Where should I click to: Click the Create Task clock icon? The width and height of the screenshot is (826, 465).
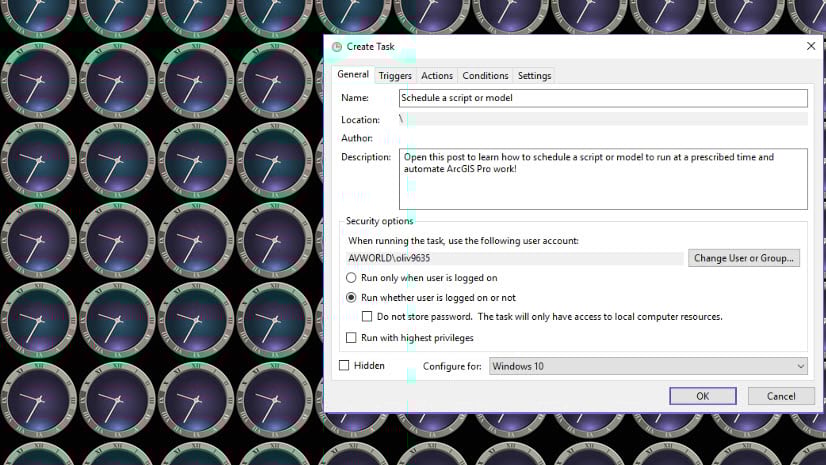(337, 47)
